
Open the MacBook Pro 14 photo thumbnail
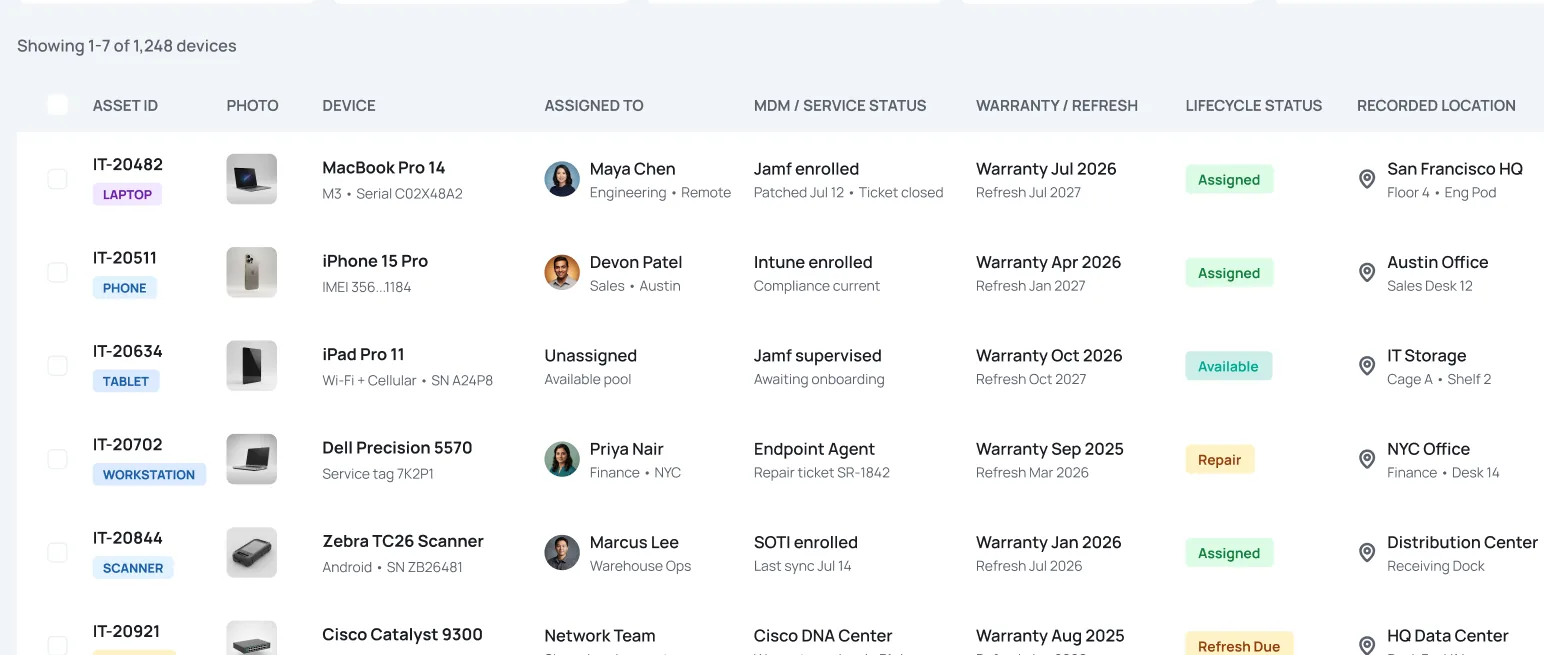point(252,179)
